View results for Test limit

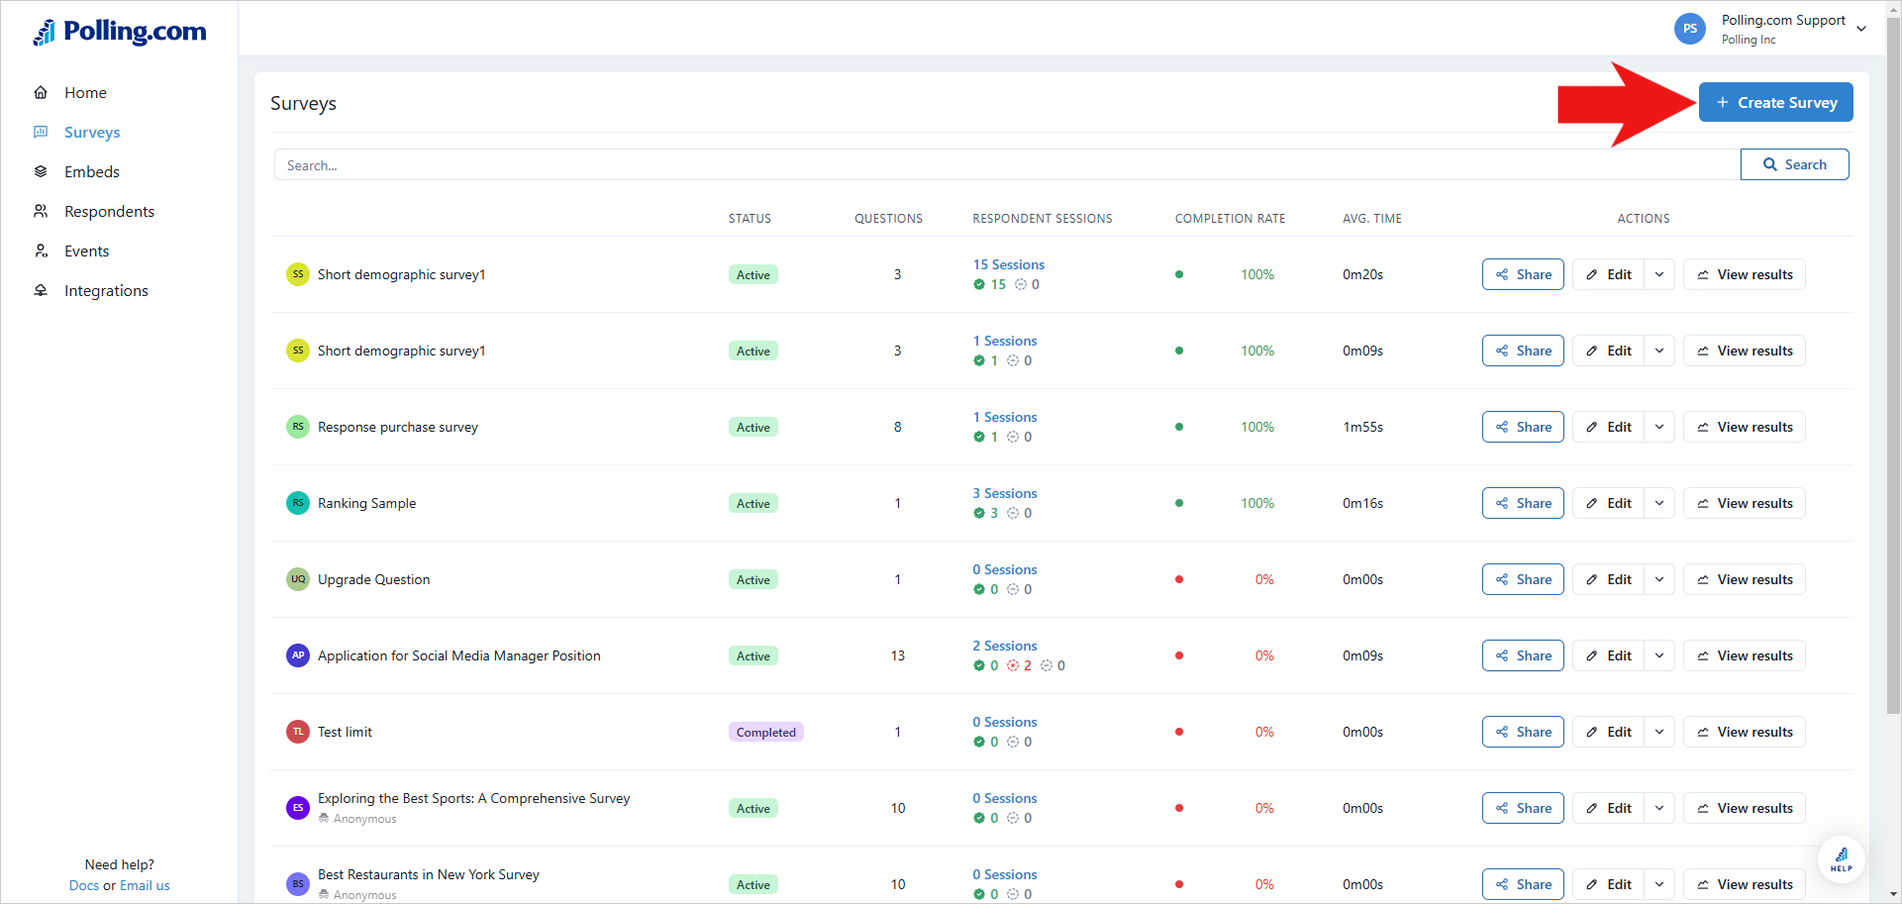click(1744, 732)
